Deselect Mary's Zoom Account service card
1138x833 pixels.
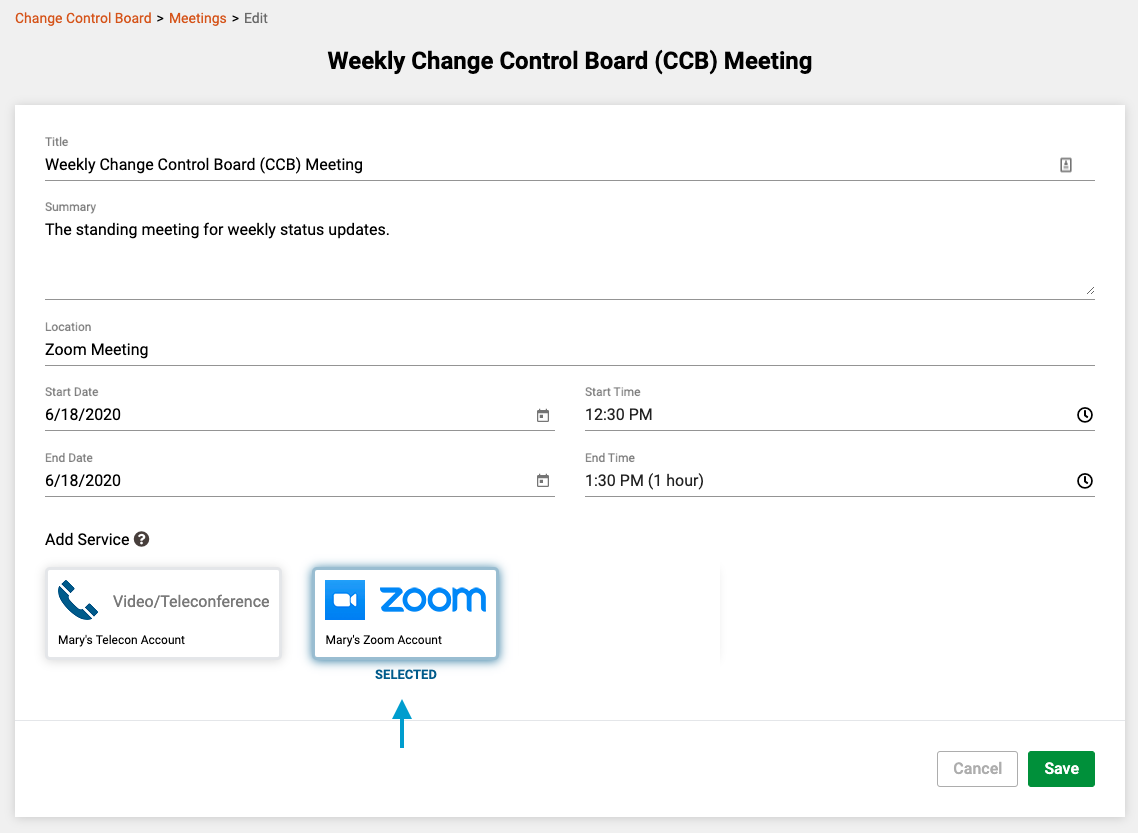pos(405,613)
